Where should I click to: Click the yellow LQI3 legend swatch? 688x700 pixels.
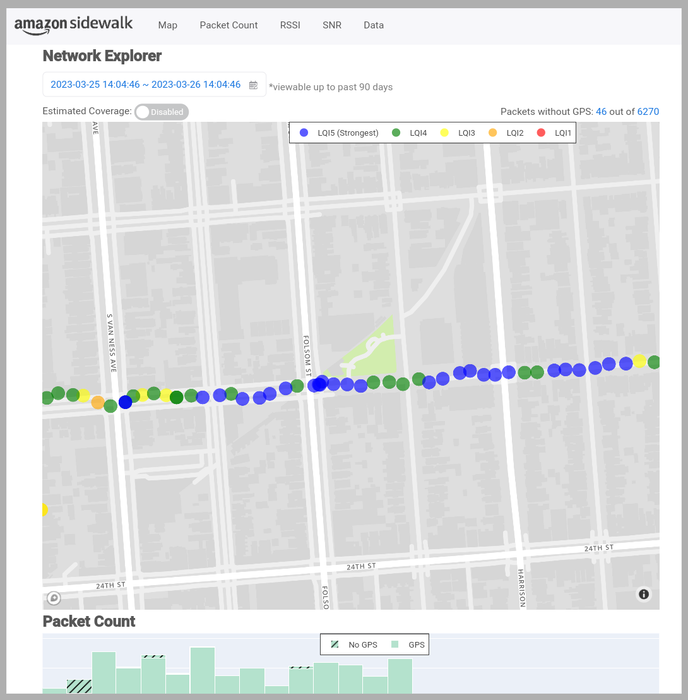click(x=445, y=133)
